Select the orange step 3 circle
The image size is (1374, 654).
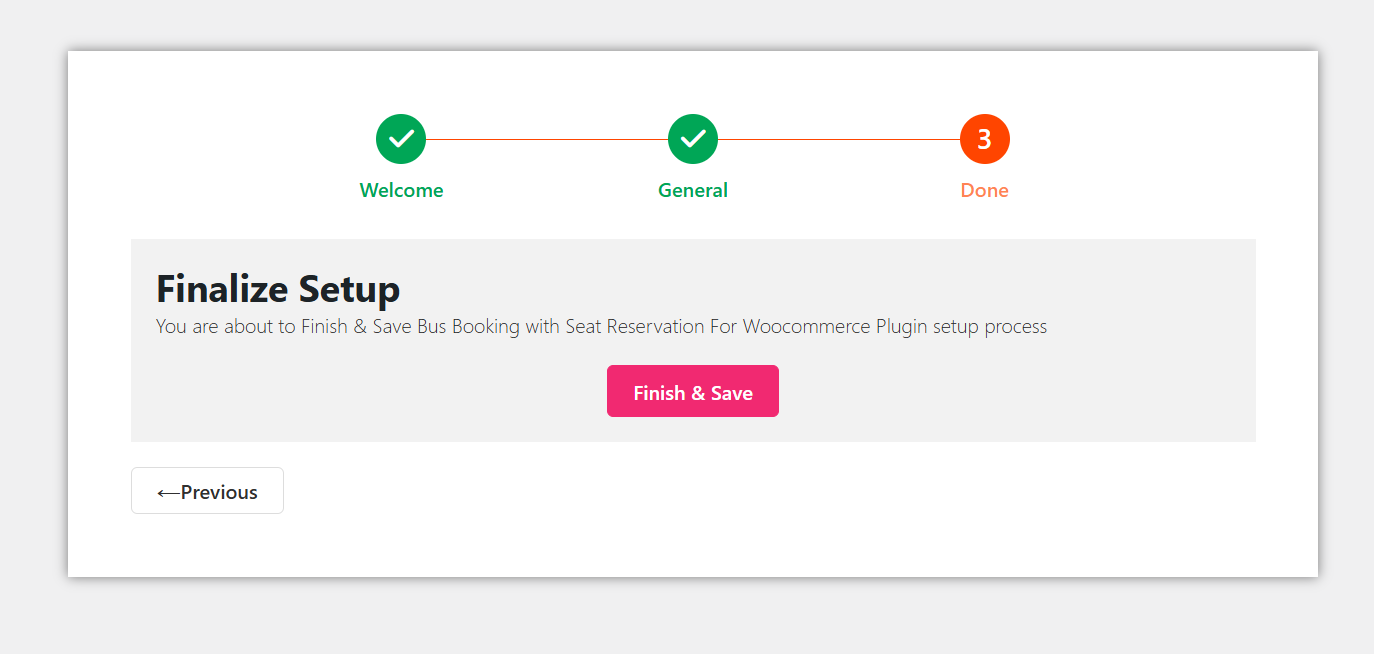985,139
